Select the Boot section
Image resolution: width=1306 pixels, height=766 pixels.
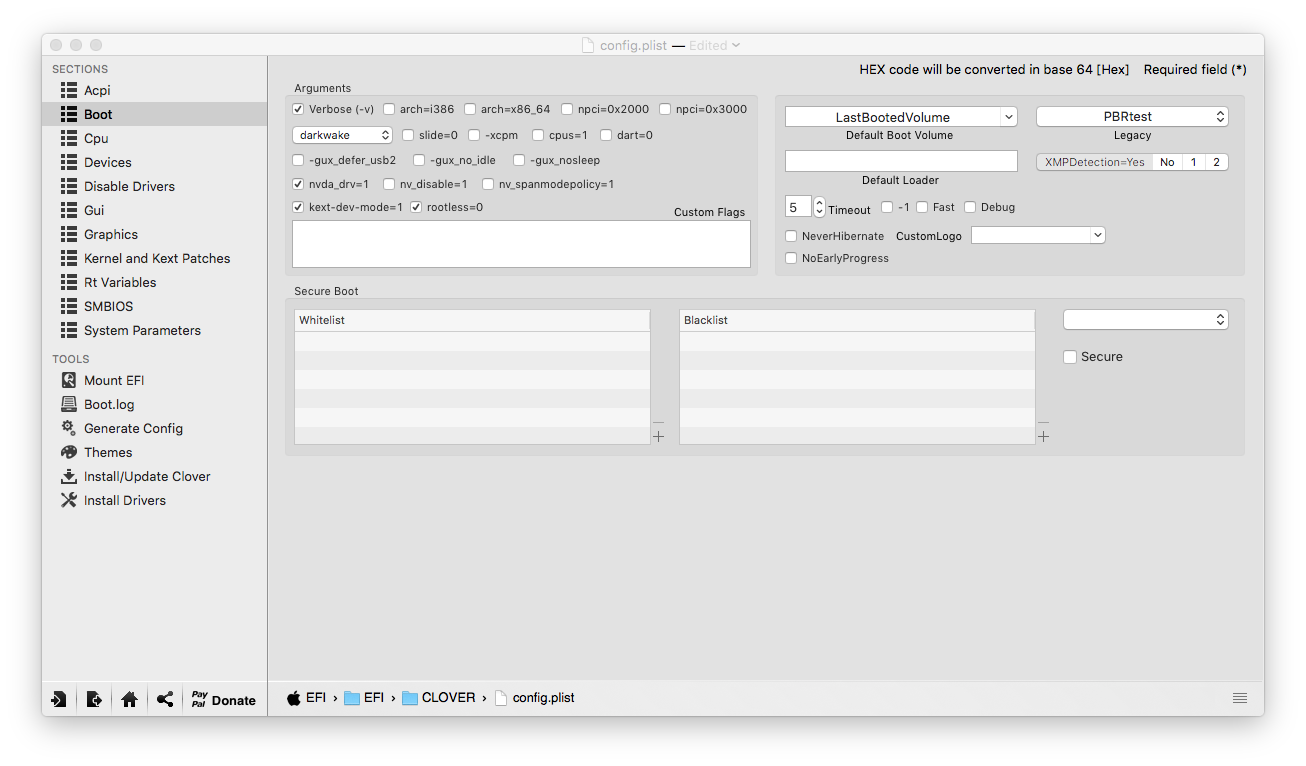154,114
